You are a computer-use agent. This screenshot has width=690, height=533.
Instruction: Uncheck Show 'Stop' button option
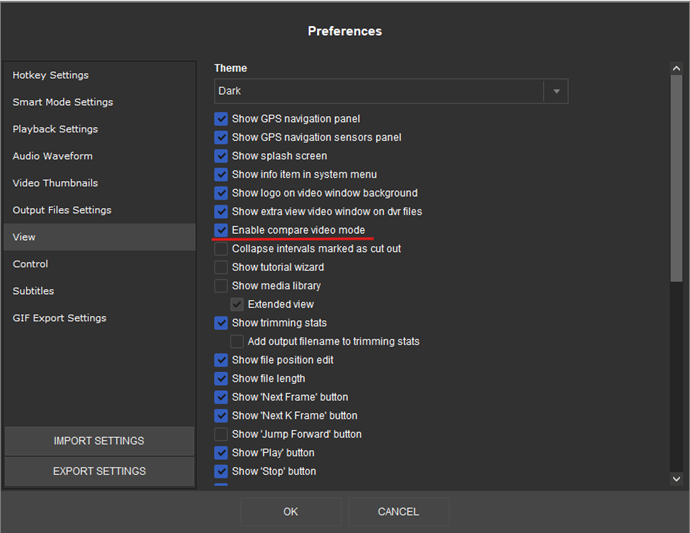tap(221, 471)
